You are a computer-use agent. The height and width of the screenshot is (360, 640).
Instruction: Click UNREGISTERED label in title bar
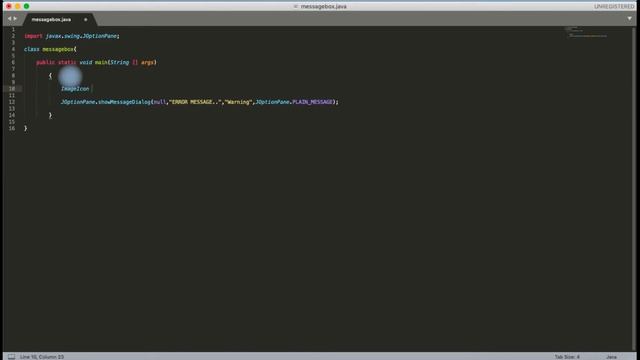pos(614,7)
